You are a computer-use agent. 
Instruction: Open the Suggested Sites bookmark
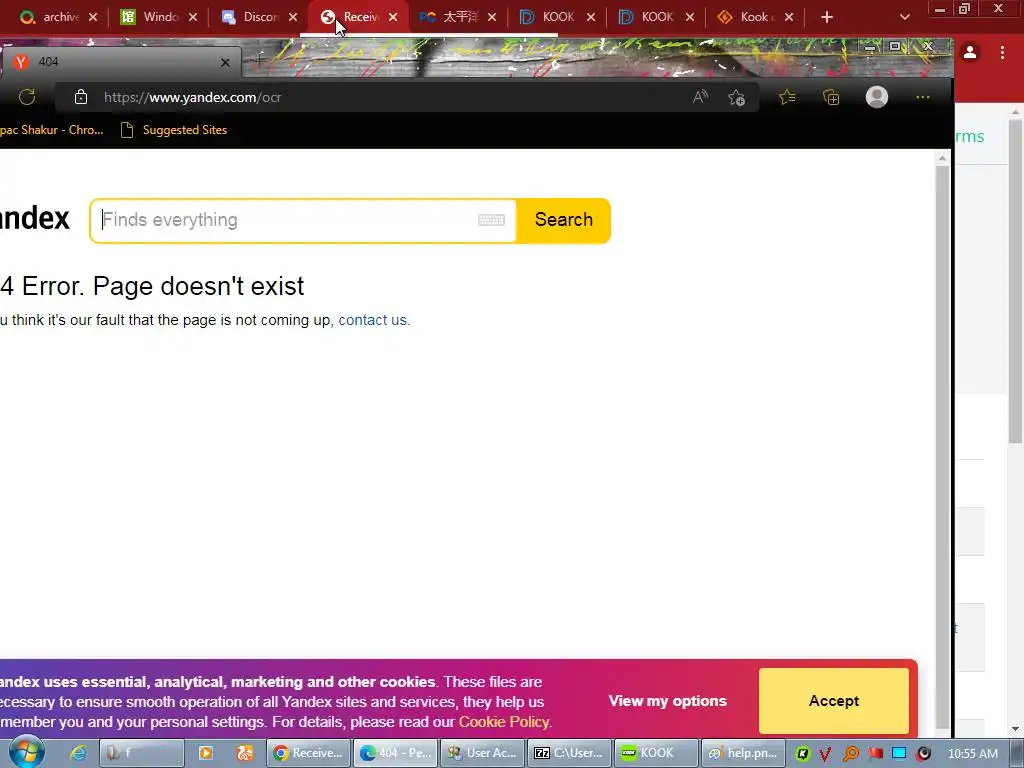pos(174,130)
